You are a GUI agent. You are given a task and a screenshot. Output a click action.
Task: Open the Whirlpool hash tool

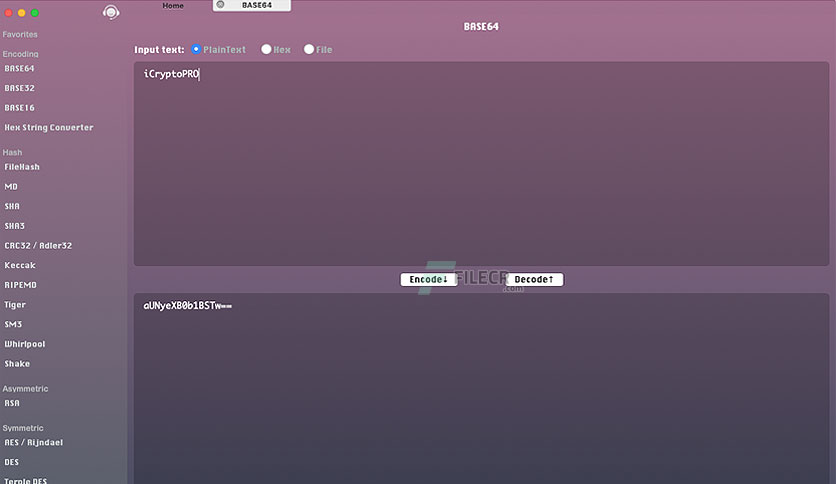(25, 344)
